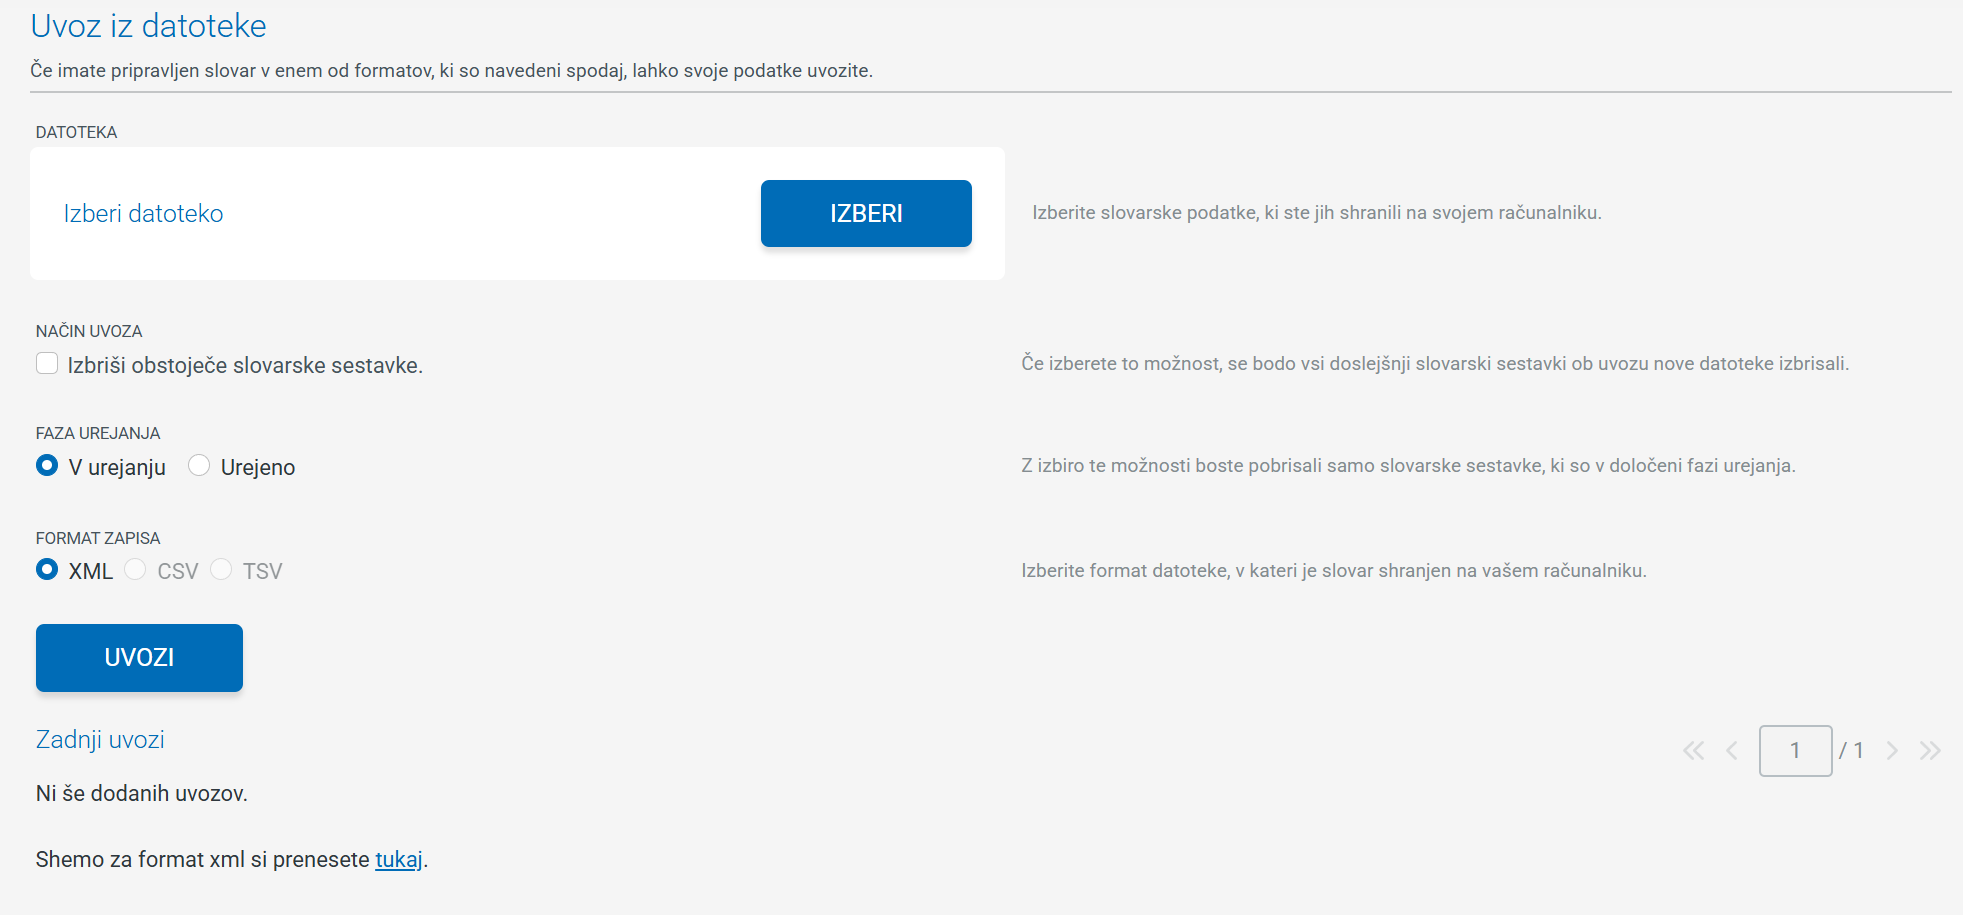Click the blue IZBERI button
1963x915 pixels.
coord(865,213)
